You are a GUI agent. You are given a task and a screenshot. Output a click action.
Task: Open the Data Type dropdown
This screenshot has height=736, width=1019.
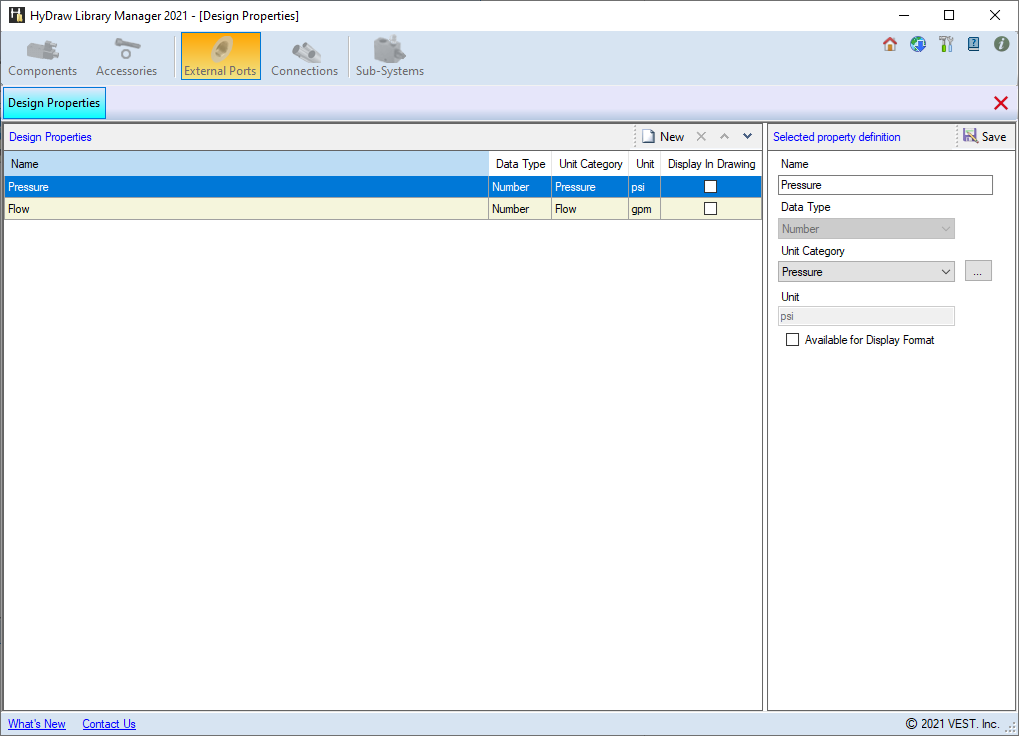coord(866,229)
